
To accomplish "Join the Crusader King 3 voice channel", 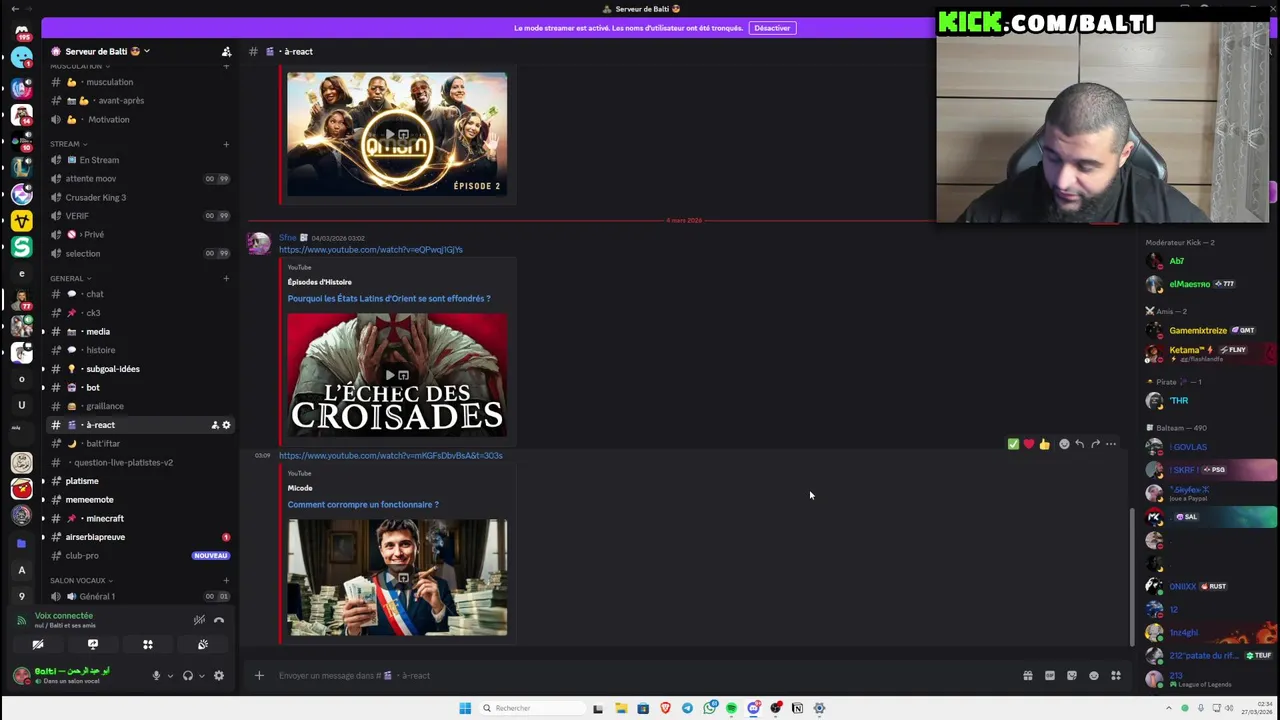I will (x=140, y=197).
